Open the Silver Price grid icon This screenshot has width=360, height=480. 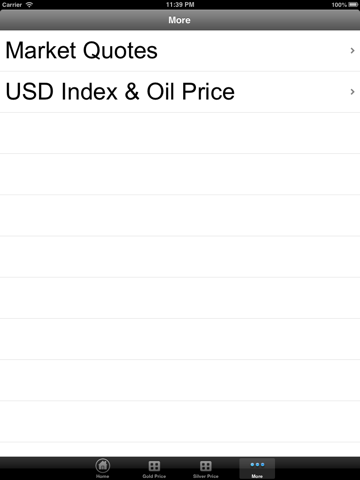pyautogui.click(x=206, y=466)
